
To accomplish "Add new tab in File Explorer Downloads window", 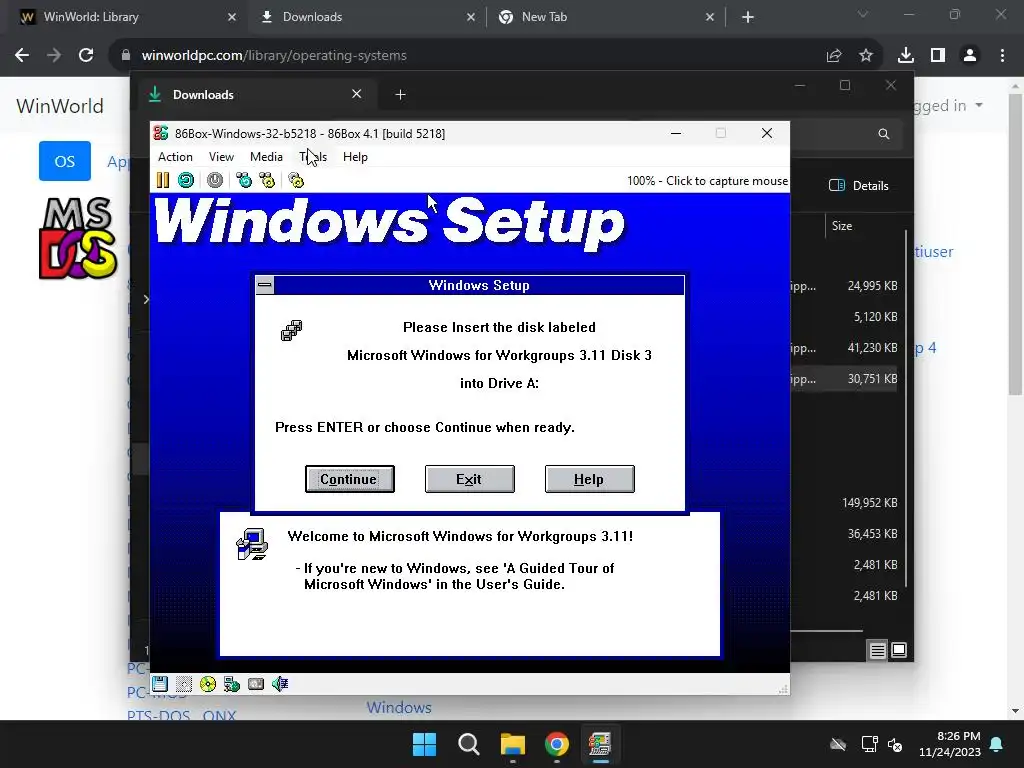I will tap(400, 95).
